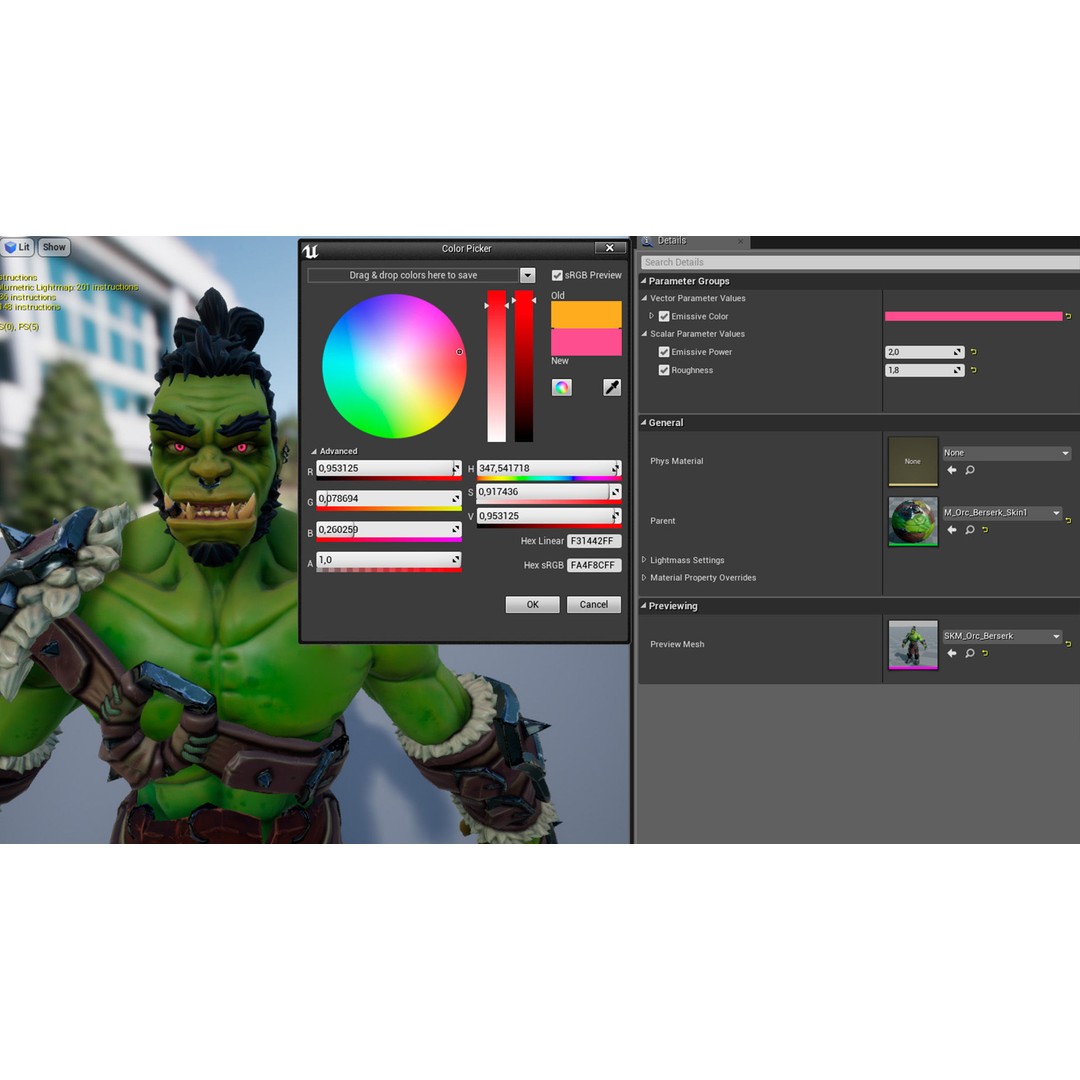The image size is (1080, 1080).
Task: Reset Emissive Color to default arrow
Action: click(x=1068, y=316)
